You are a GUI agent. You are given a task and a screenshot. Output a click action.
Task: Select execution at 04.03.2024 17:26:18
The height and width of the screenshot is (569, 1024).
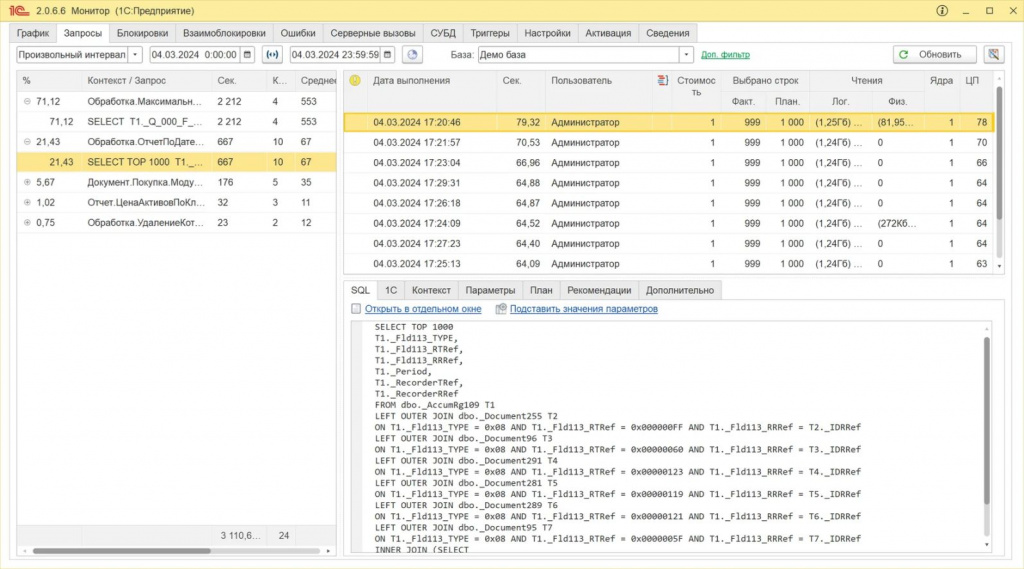click(669, 203)
